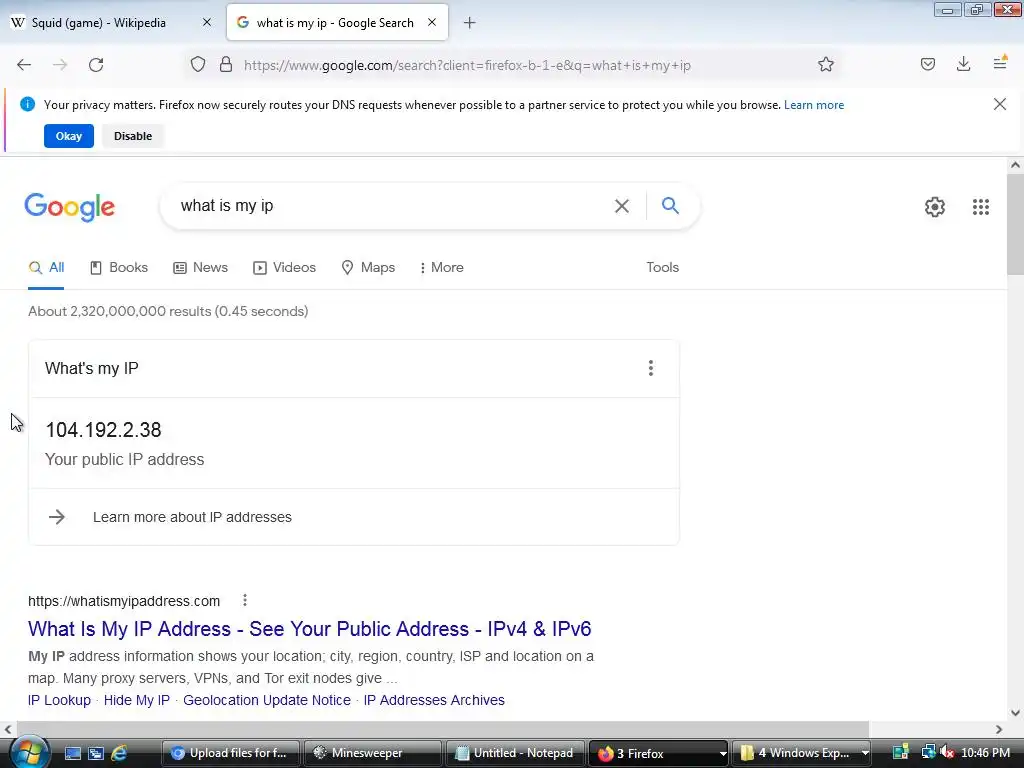This screenshot has height=768, width=1024.
Task: Switch to Videos results
Action: click(x=284, y=268)
